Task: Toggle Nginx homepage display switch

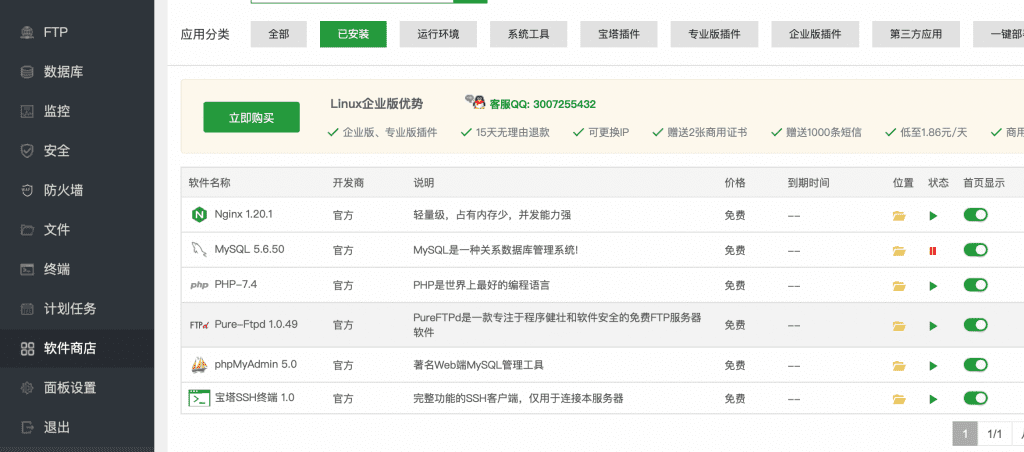Action: tap(975, 214)
